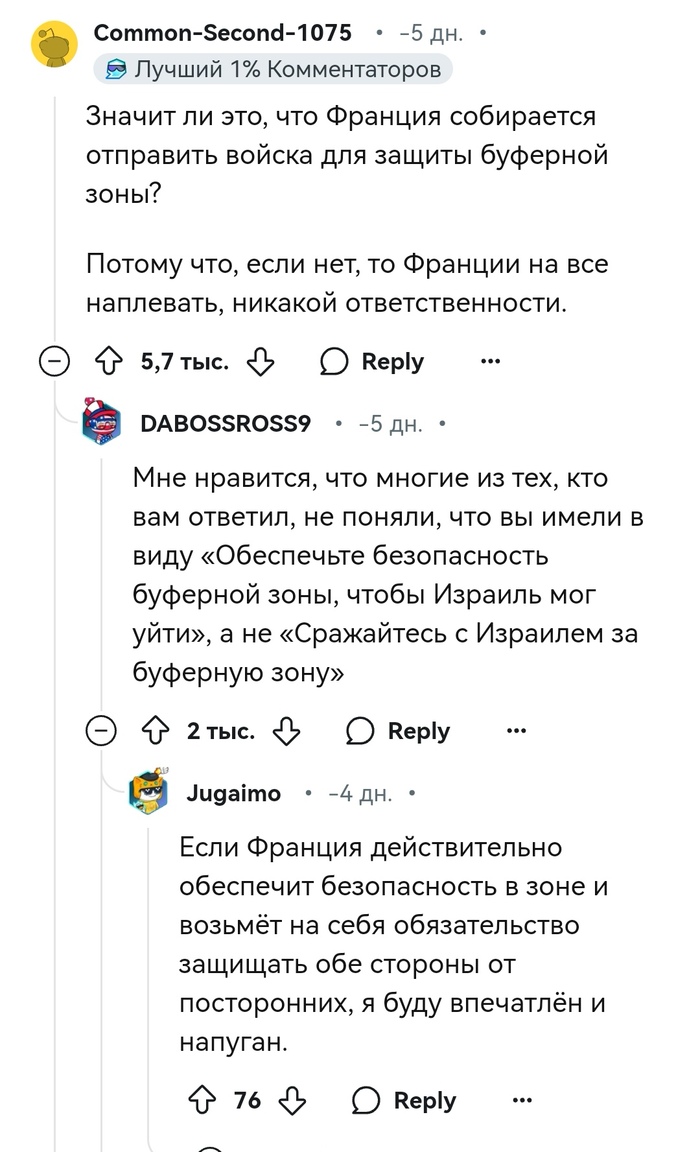The width and height of the screenshot is (700, 1152).
Task: Open Common-Second-1075's avatar profile
Action: pos(54,44)
